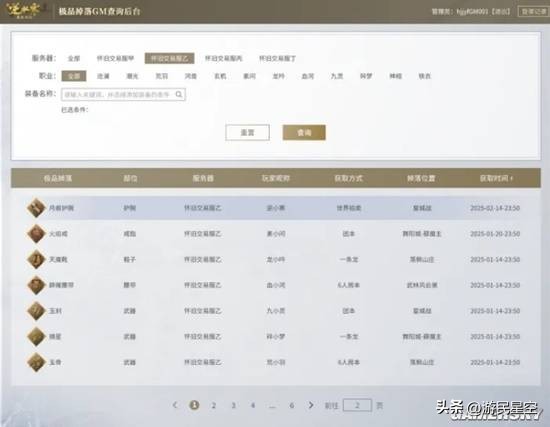Filter by class 铁衣

pos(425,76)
